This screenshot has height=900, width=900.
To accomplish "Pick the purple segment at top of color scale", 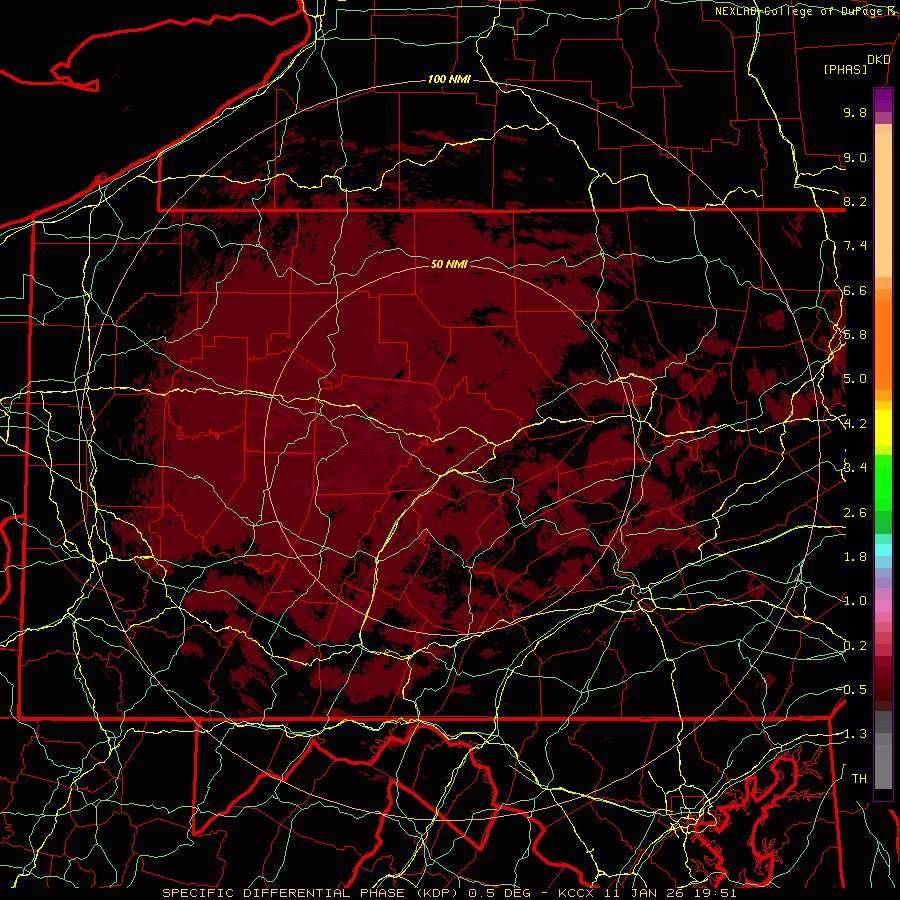I will (x=883, y=100).
